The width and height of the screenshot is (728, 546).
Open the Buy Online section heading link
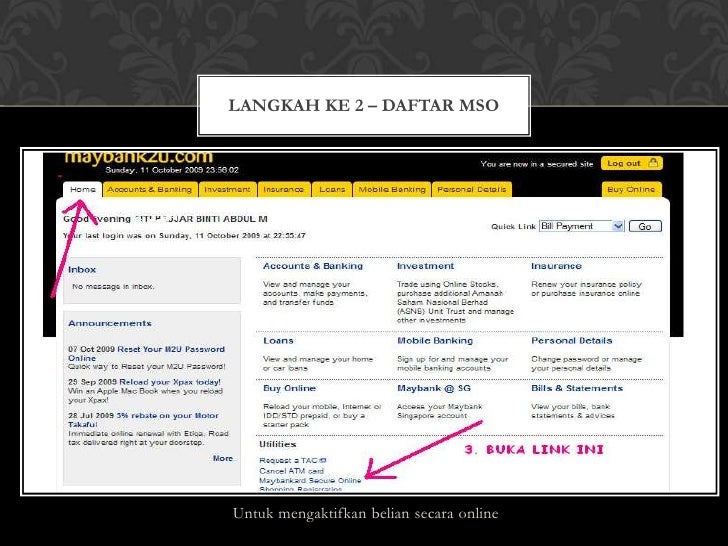coord(289,388)
